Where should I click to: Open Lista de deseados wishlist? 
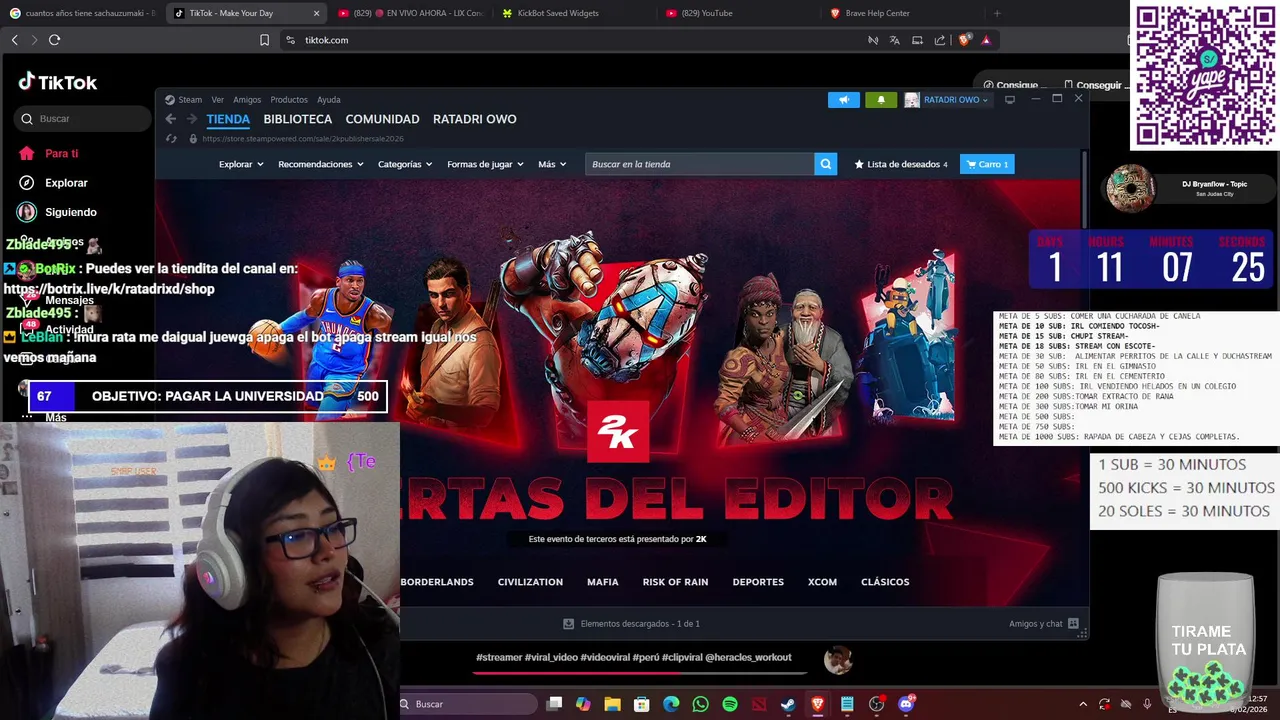point(901,164)
